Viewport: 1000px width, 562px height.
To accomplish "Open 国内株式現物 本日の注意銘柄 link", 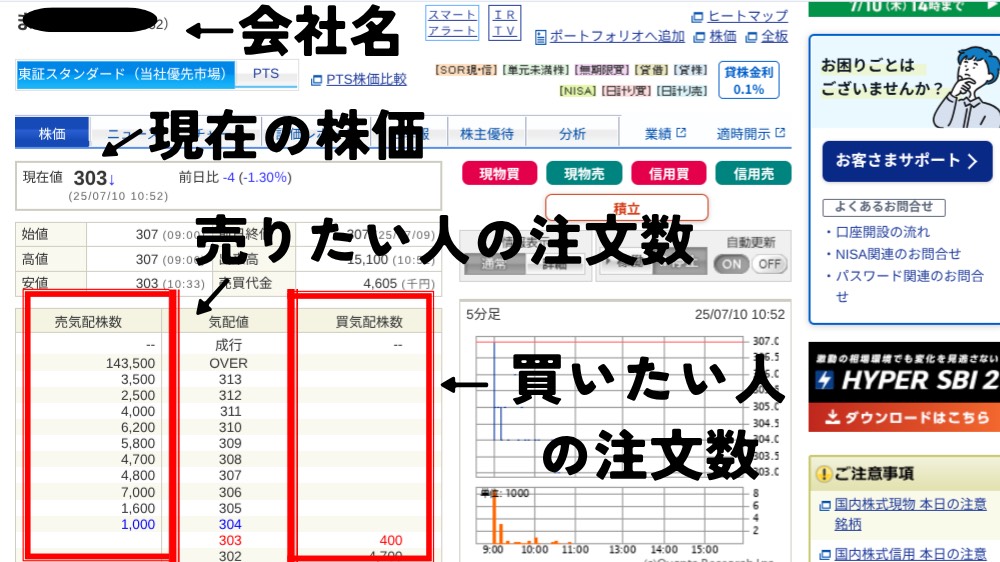I will [x=911, y=514].
